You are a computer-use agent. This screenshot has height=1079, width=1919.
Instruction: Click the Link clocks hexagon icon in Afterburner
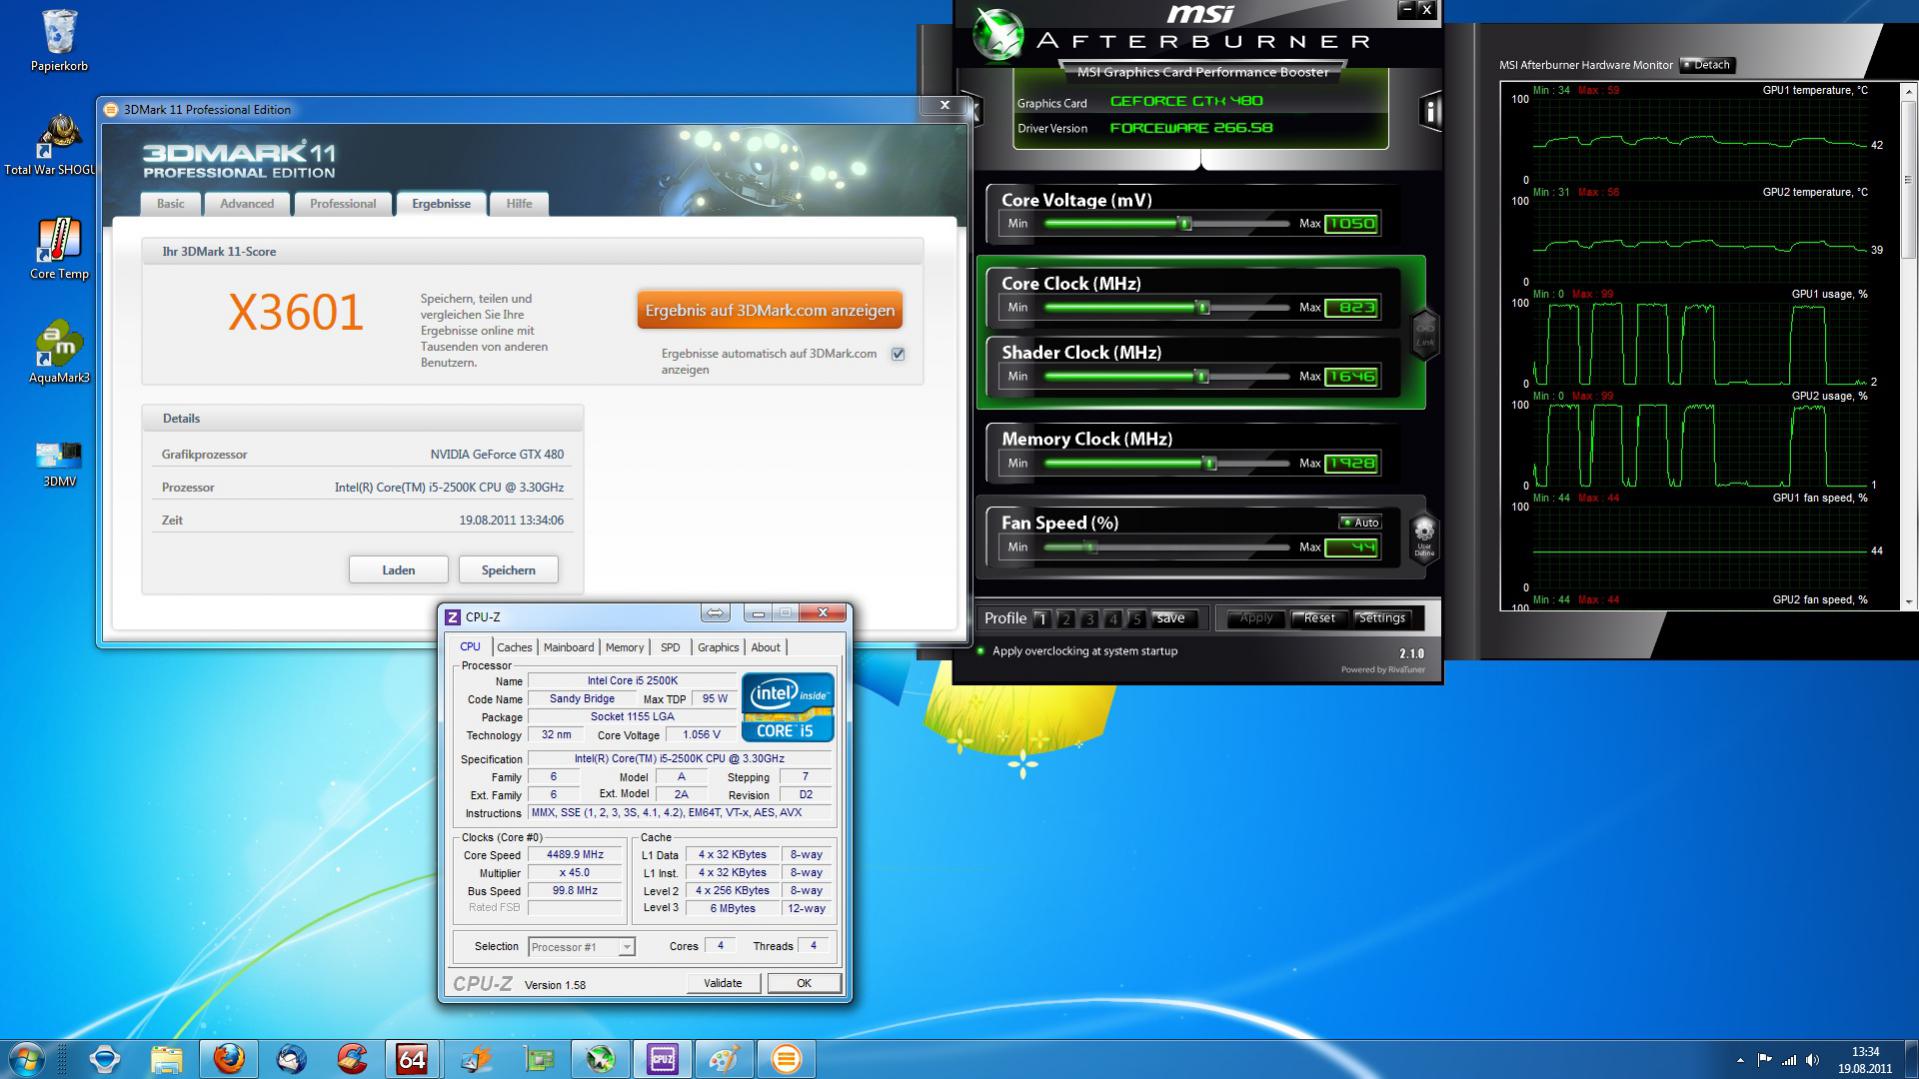(1425, 334)
